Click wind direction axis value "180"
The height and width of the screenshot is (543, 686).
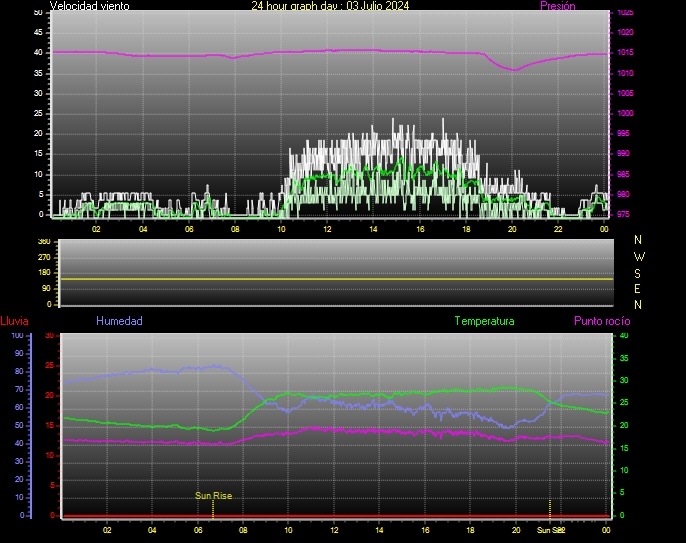pyautogui.click(x=44, y=273)
